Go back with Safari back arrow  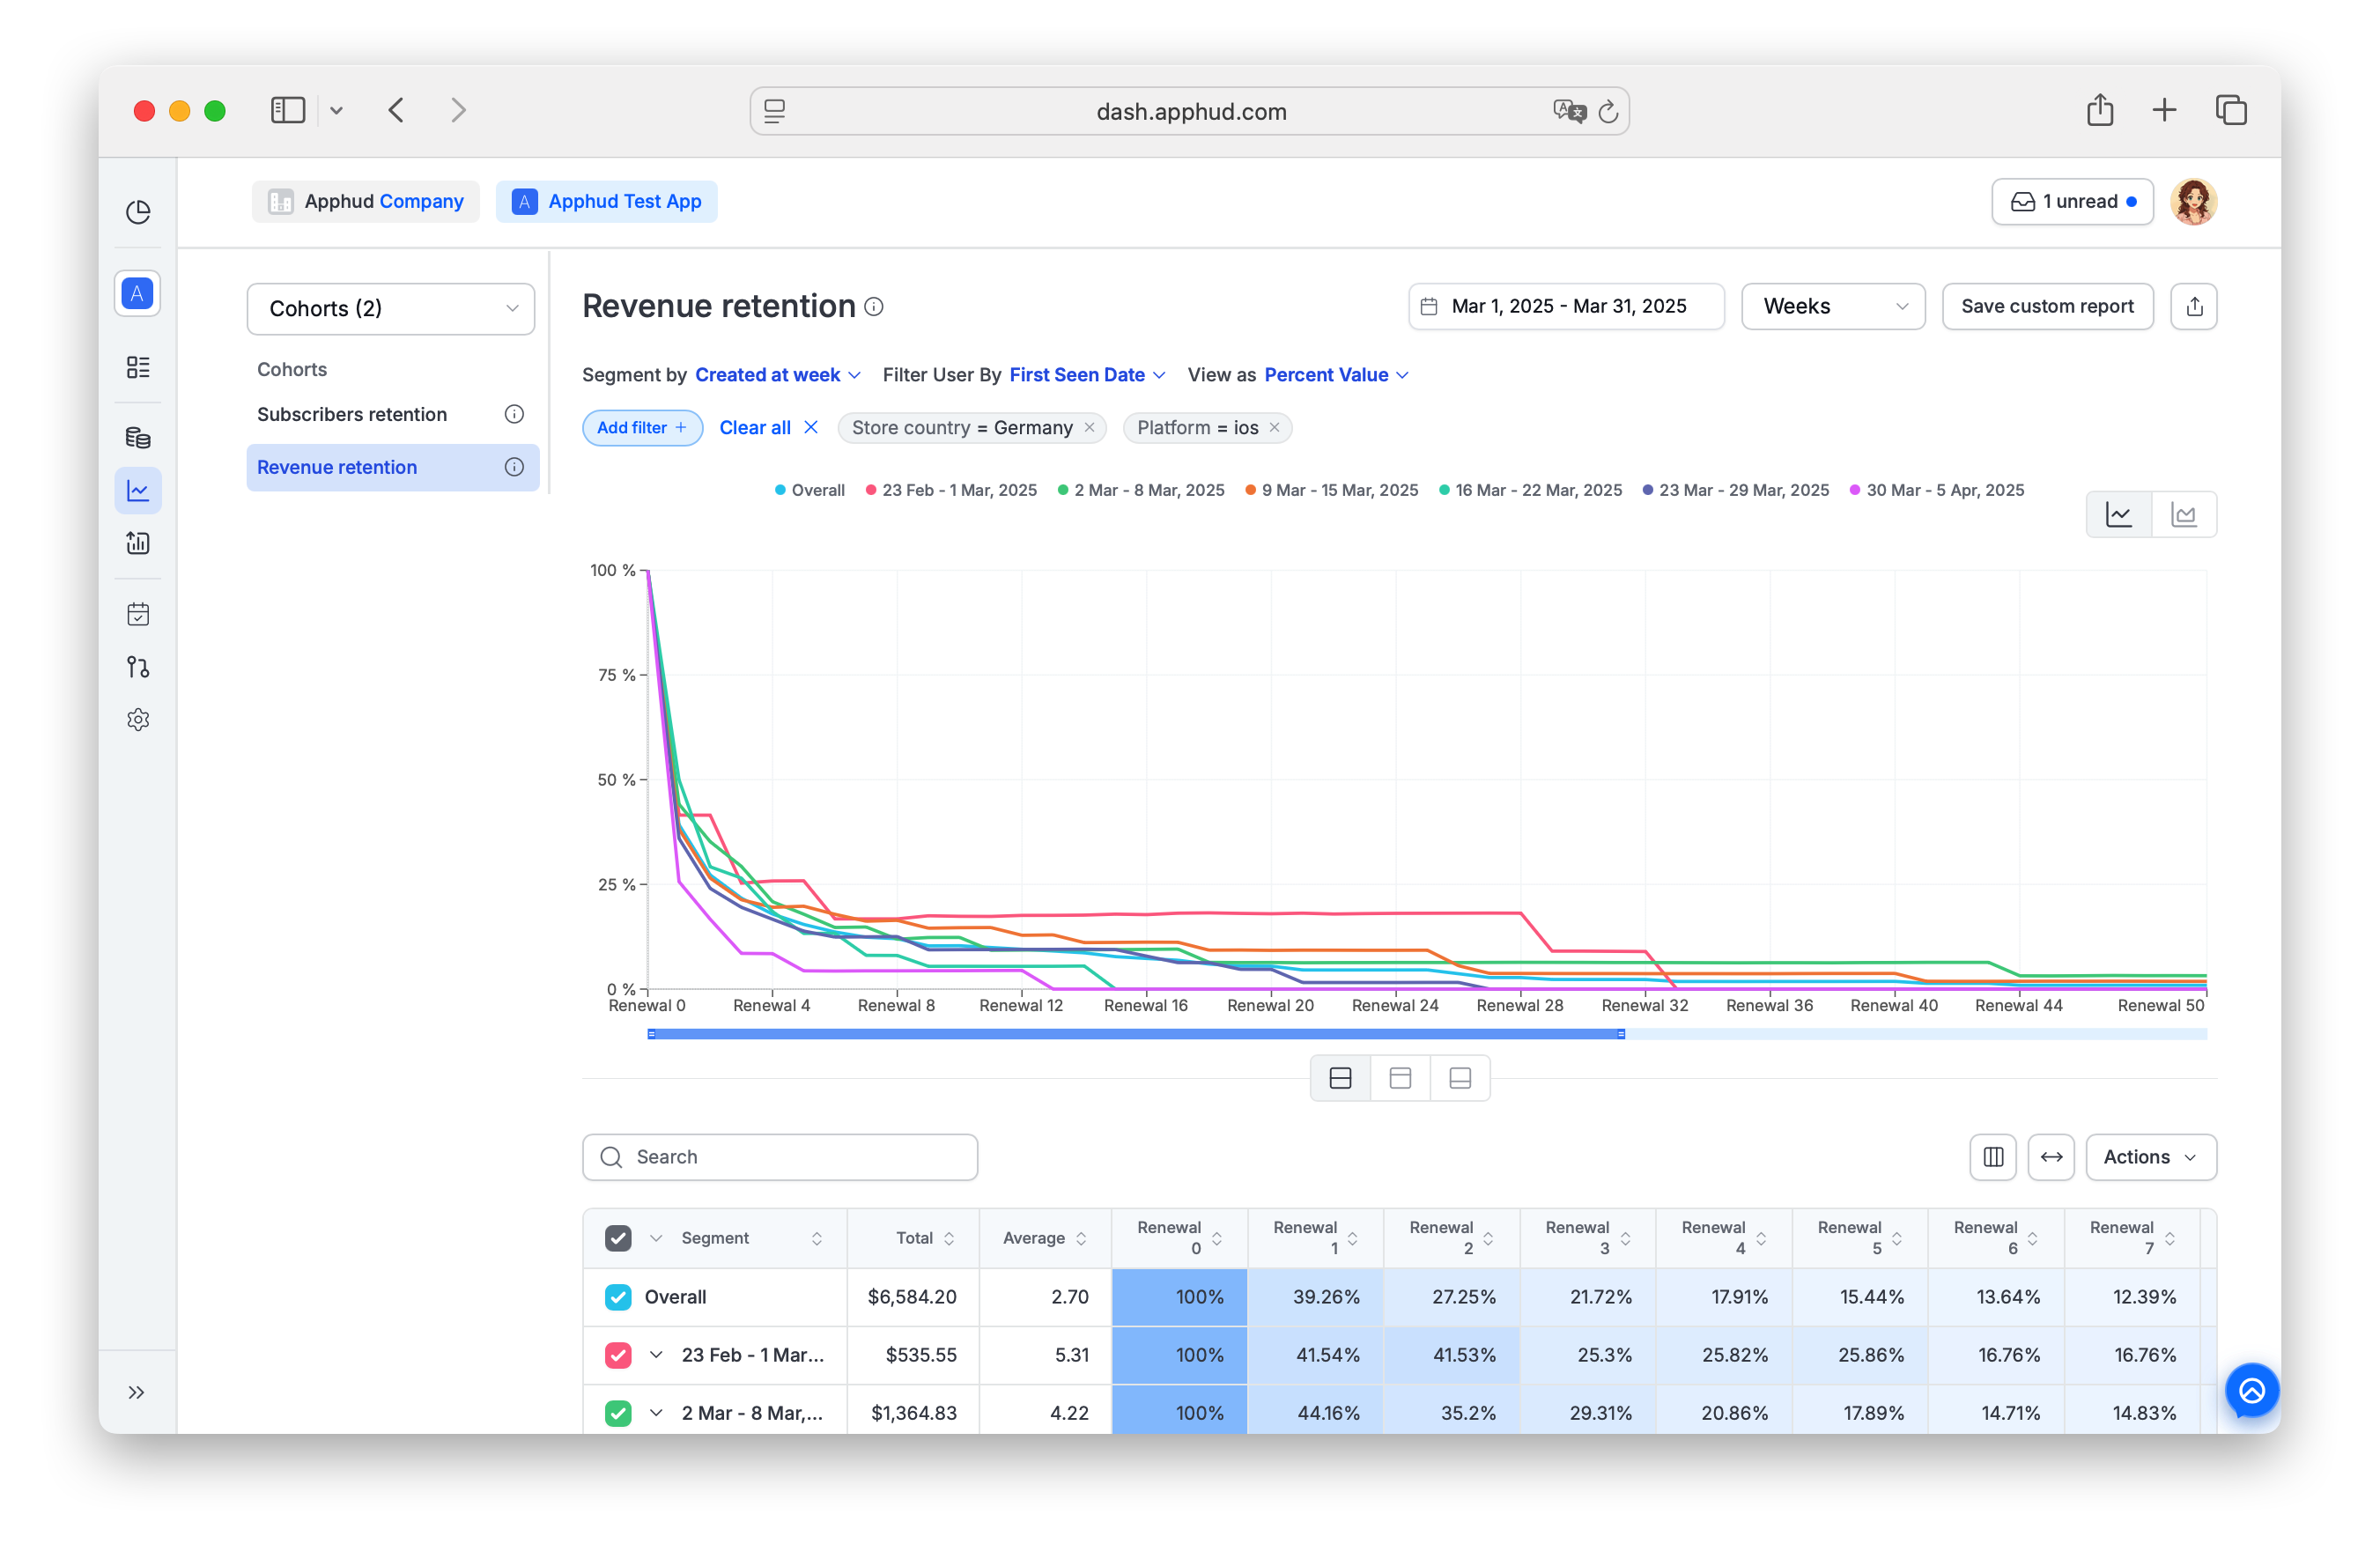[x=396, y=110]
